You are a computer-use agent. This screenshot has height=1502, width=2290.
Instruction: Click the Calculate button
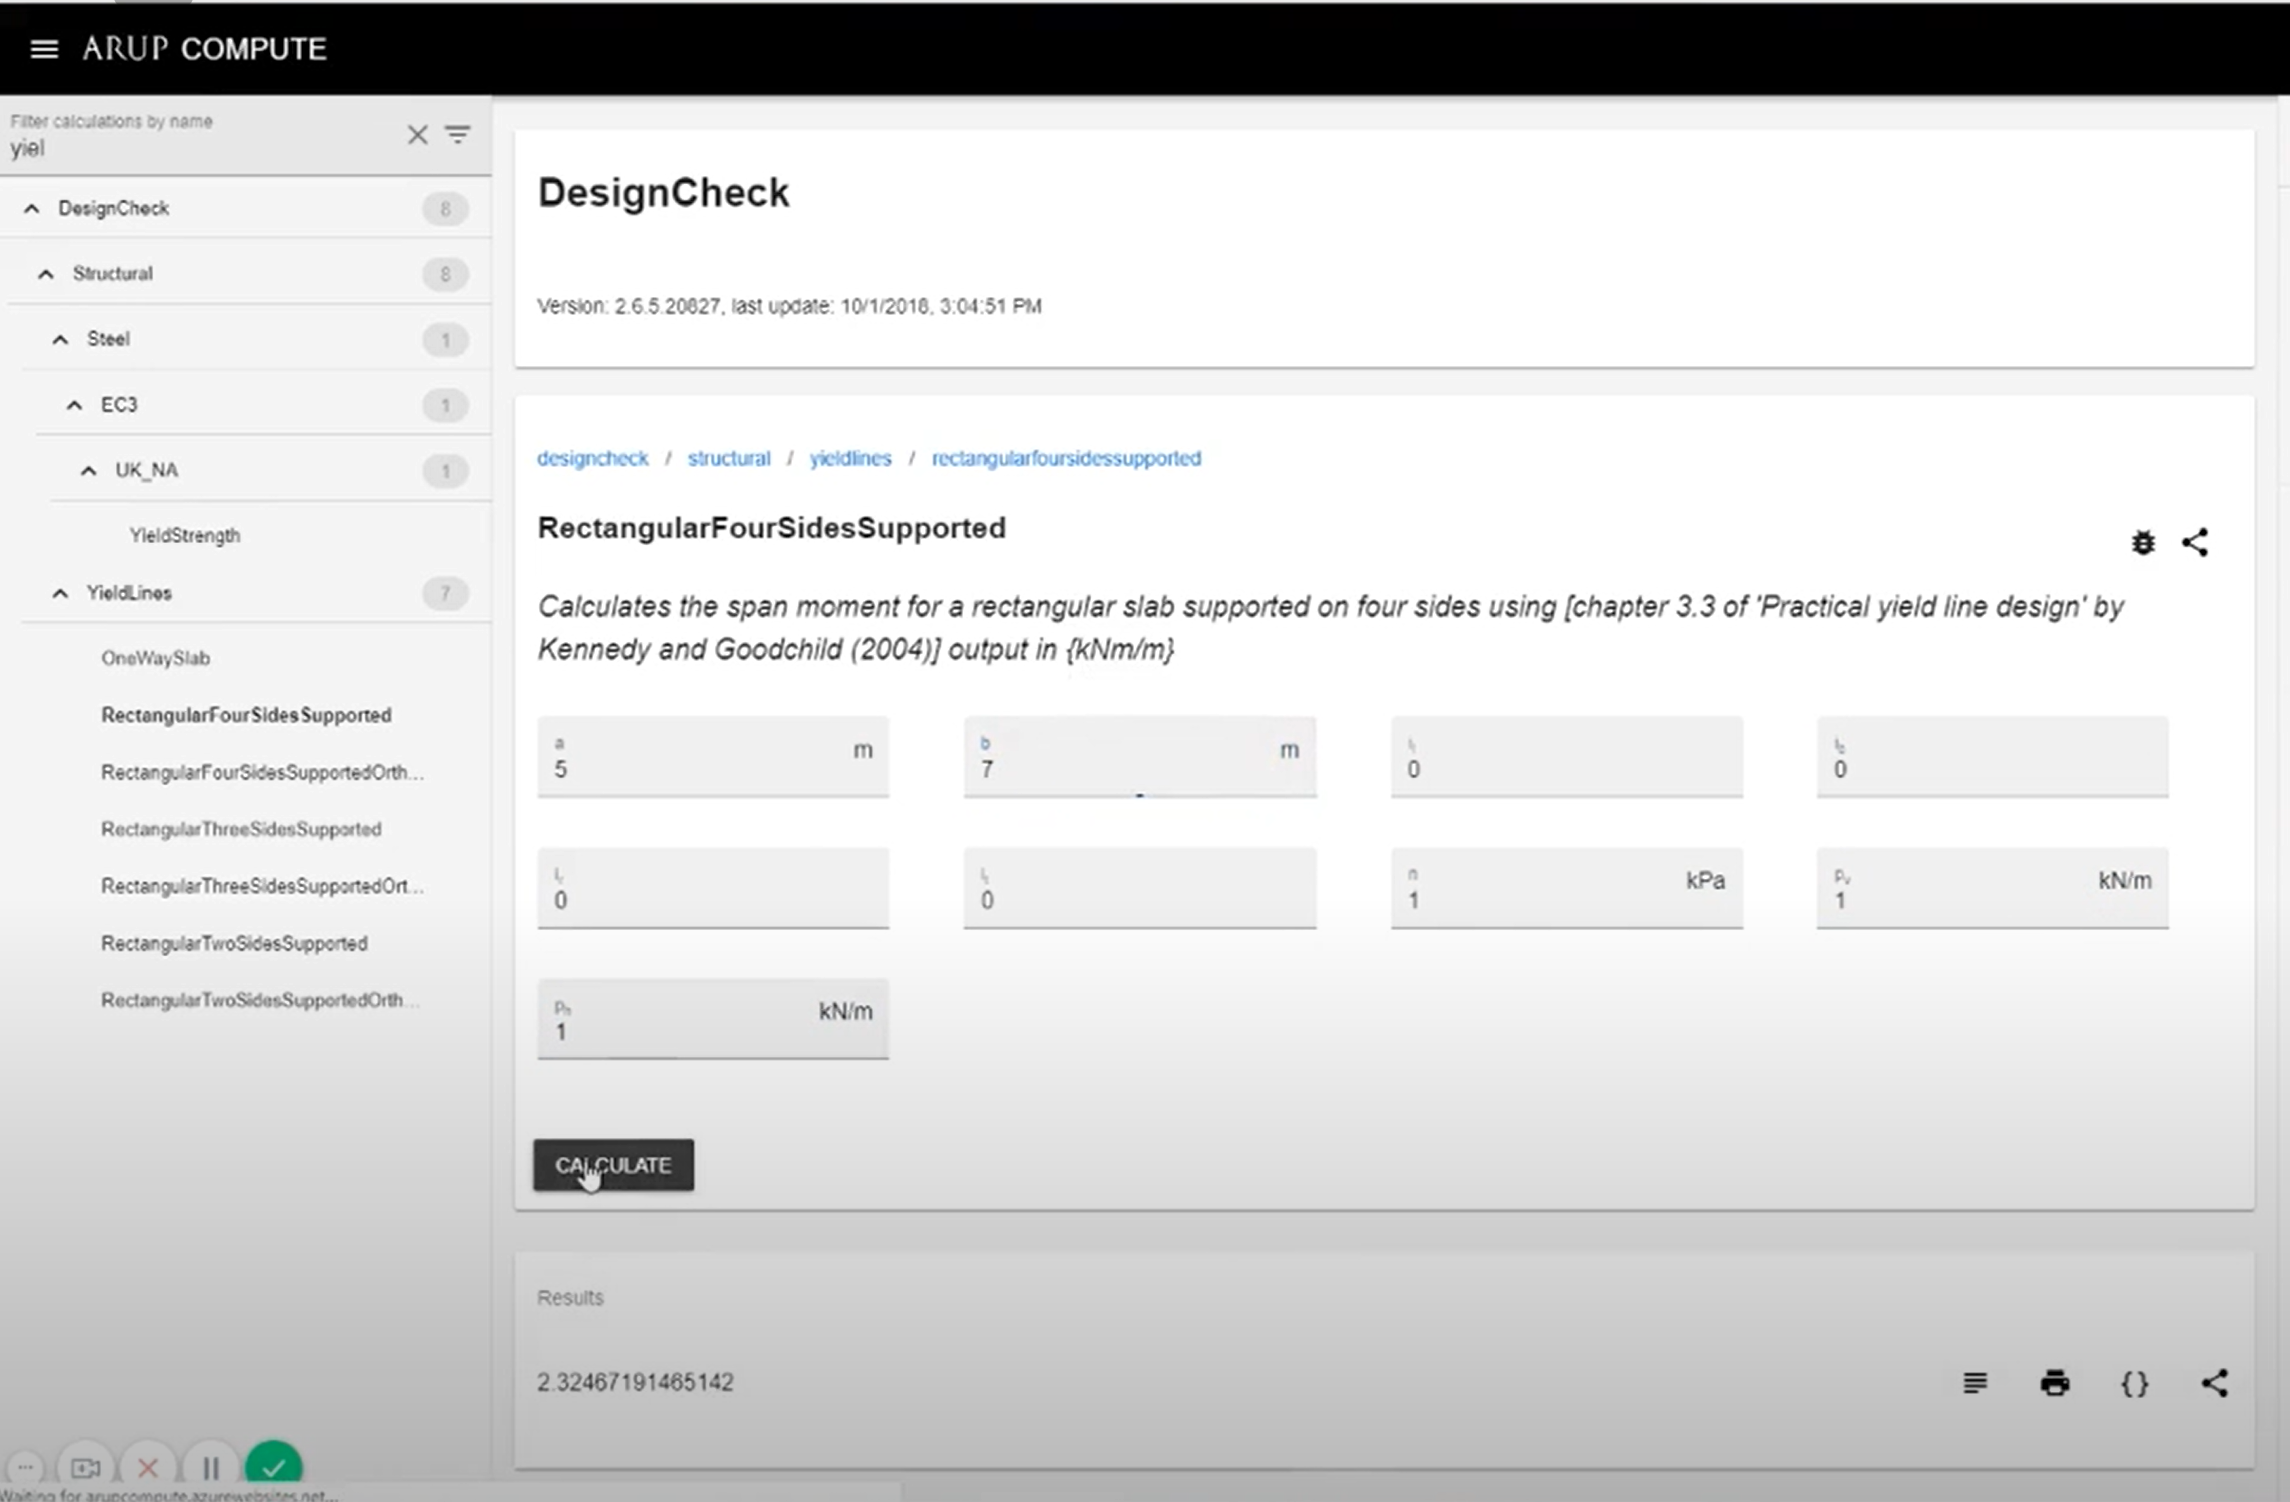point(613,1165)
